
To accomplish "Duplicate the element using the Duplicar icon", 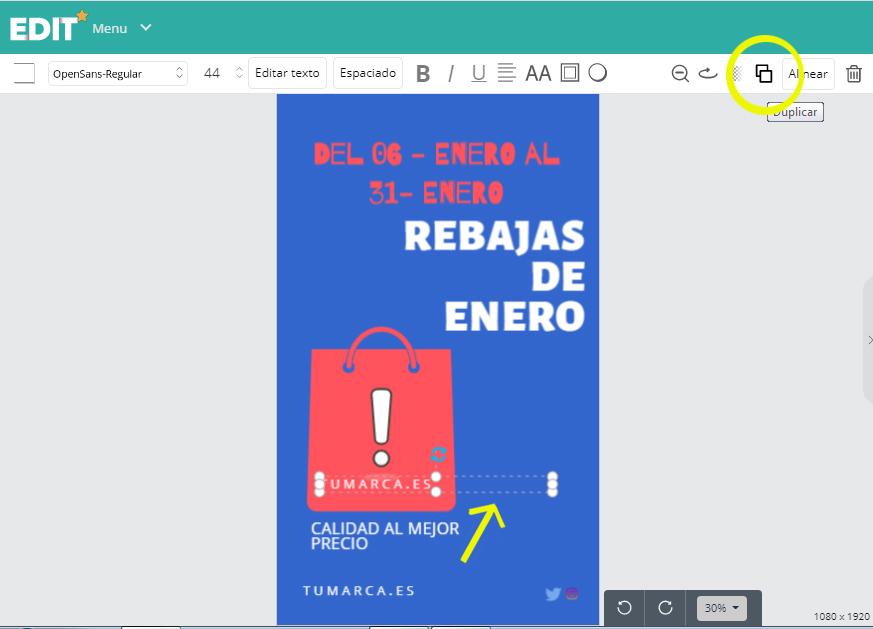I will tap(763, 72).
